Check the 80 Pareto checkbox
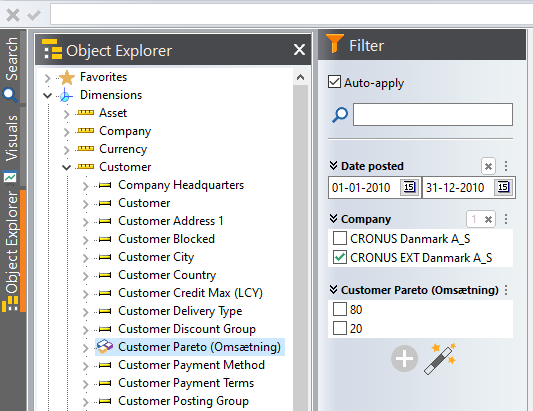 [340, 309]
